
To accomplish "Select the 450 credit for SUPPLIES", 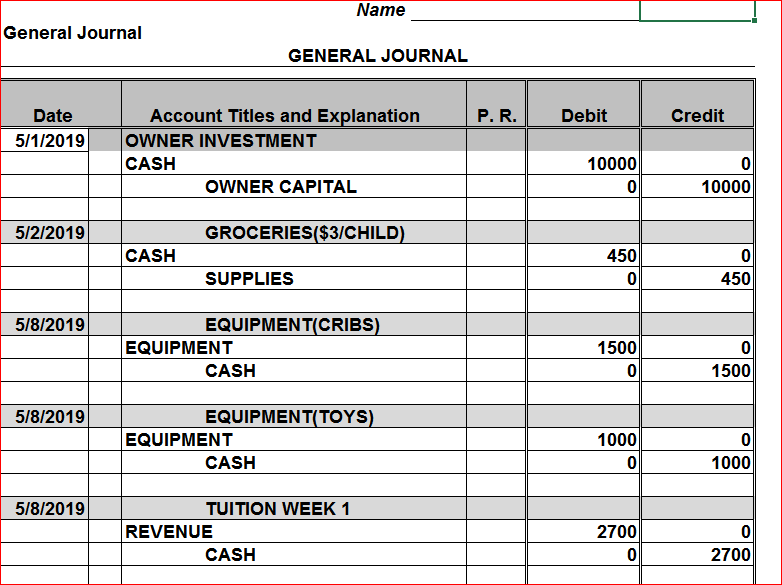I will pos(697,279).
